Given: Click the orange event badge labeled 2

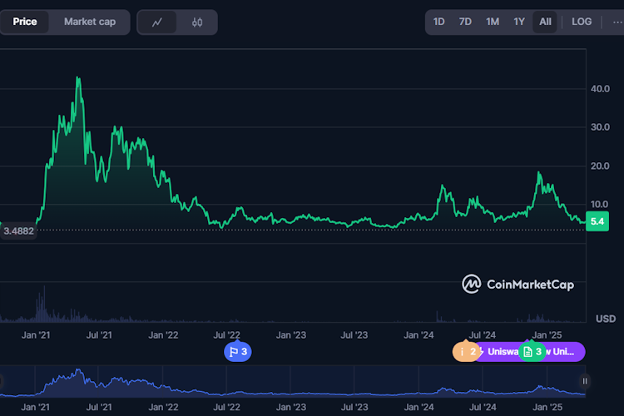Looking at the screenshot, I should (x=466, y=351).
